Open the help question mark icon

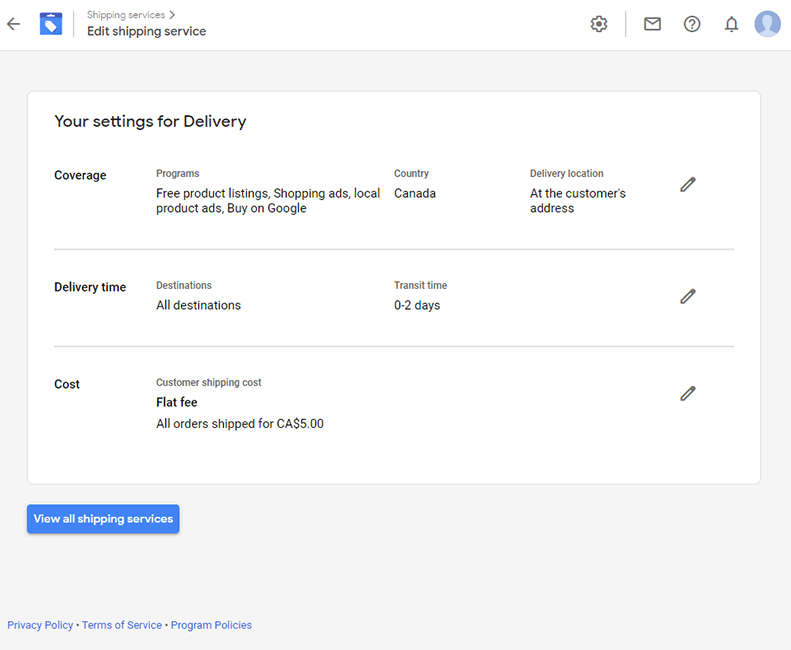692,24
